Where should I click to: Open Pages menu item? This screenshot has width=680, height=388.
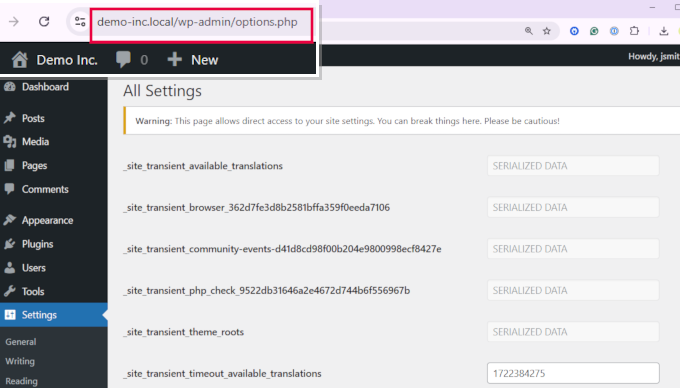[x=34, y=166]
